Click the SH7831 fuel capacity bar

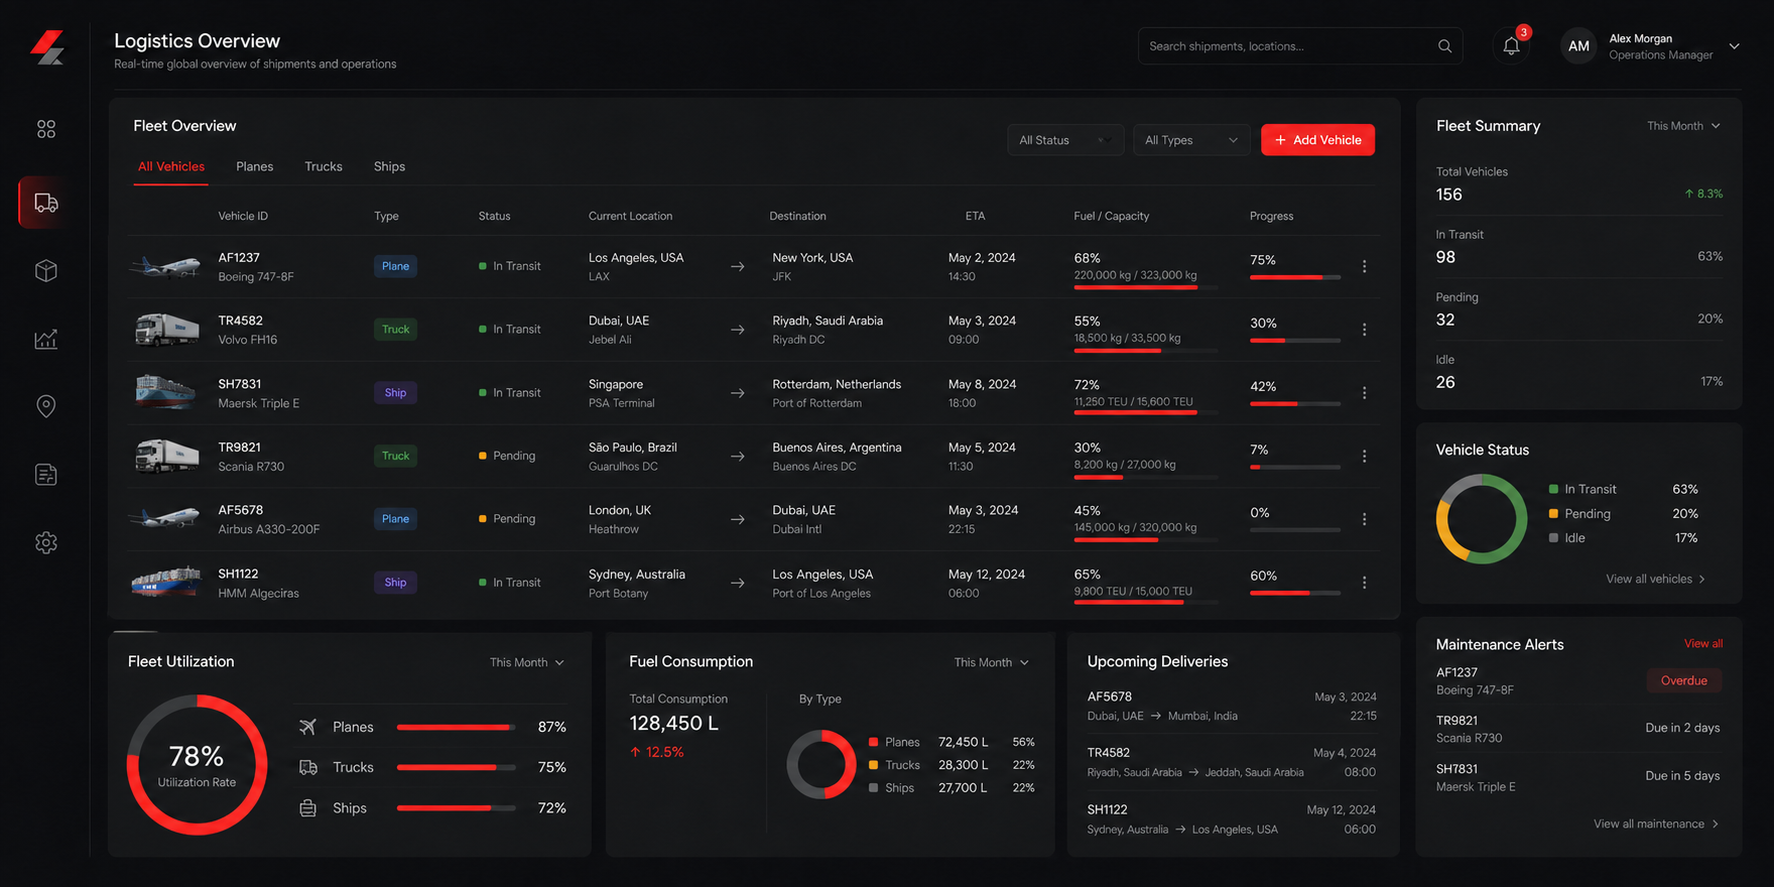(x=1146, y=412)
